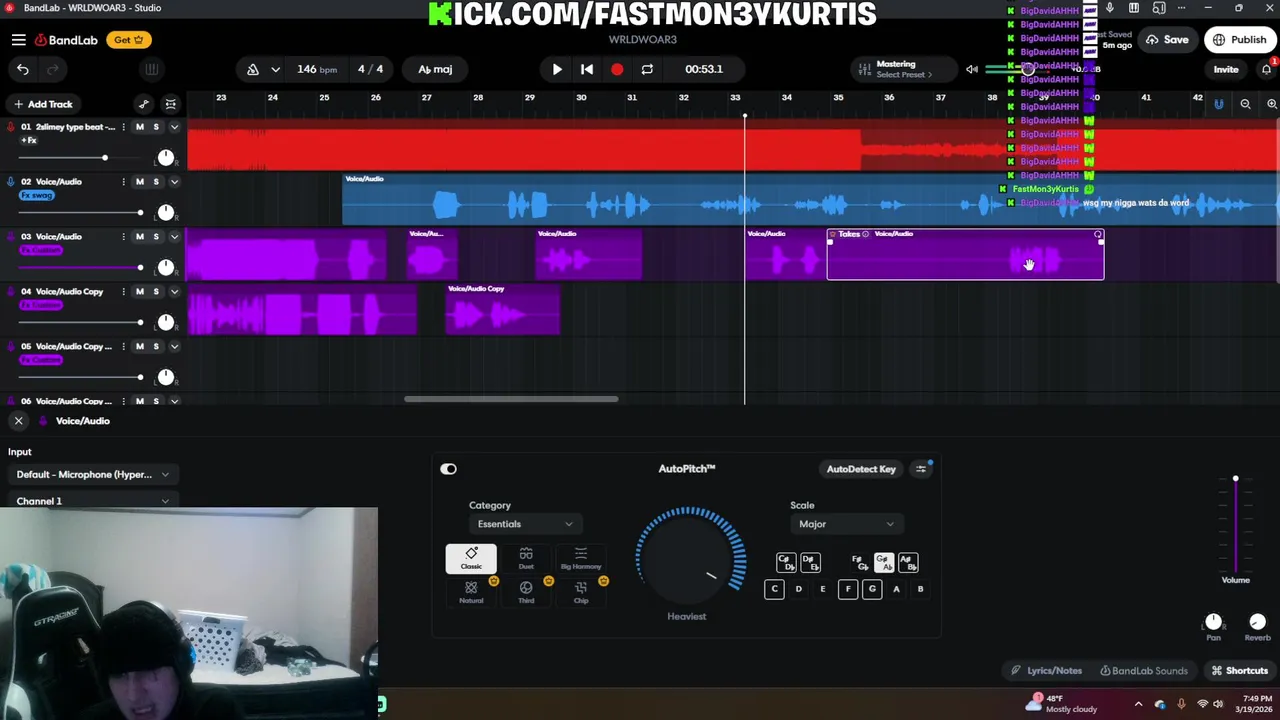Select the Duet AutoPitch preset
This screenshot has height=720, width=1280.
pos(526,559)
